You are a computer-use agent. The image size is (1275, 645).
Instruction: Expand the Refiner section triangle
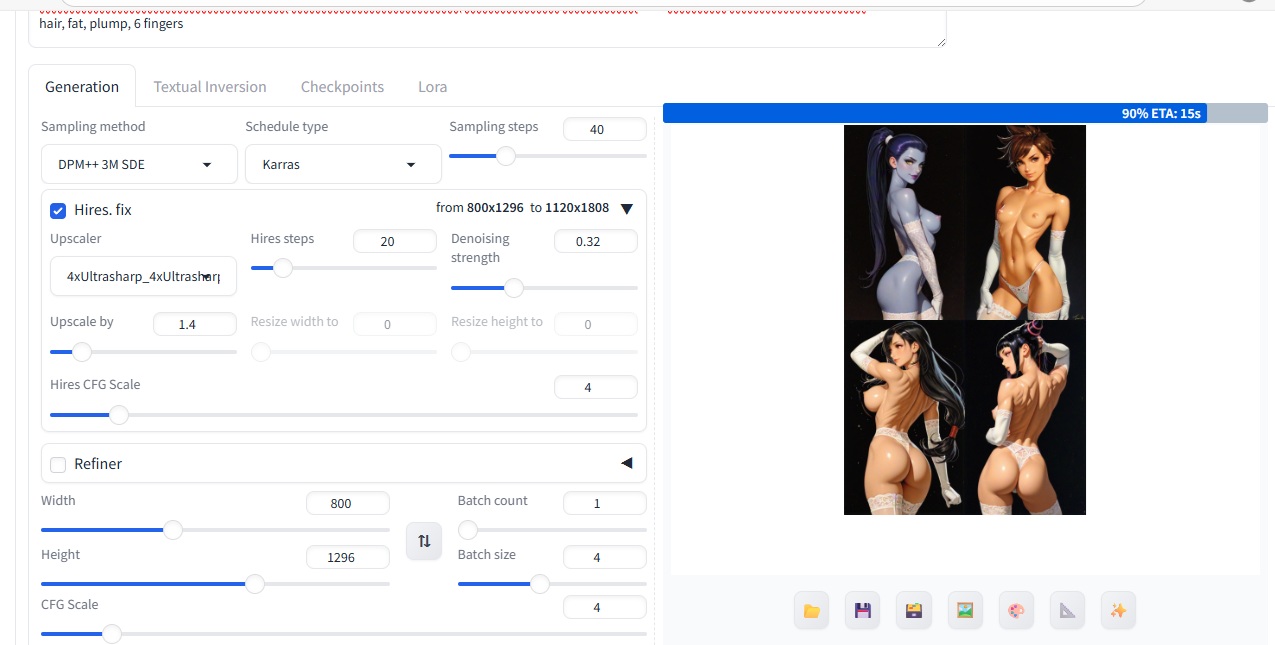point(627,463)
